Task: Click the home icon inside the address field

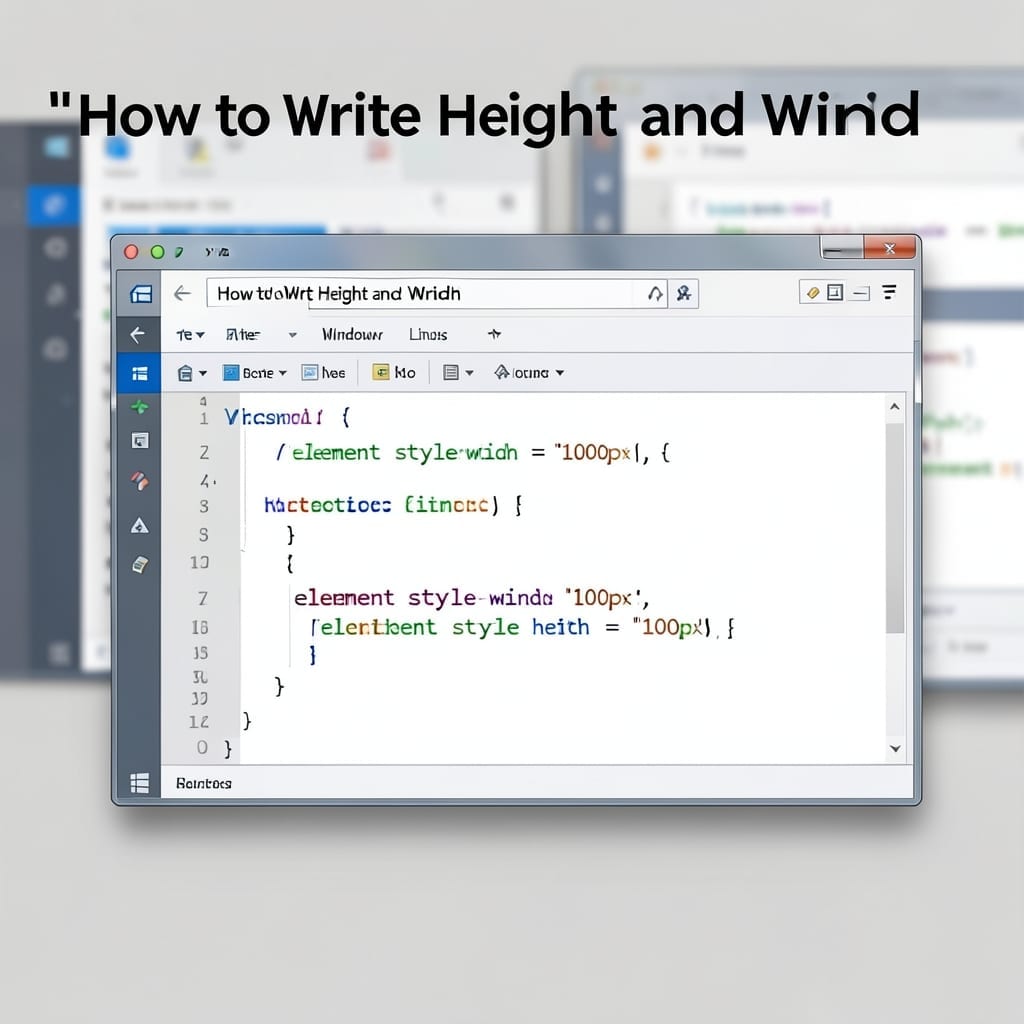Action: tap(655, 294)
